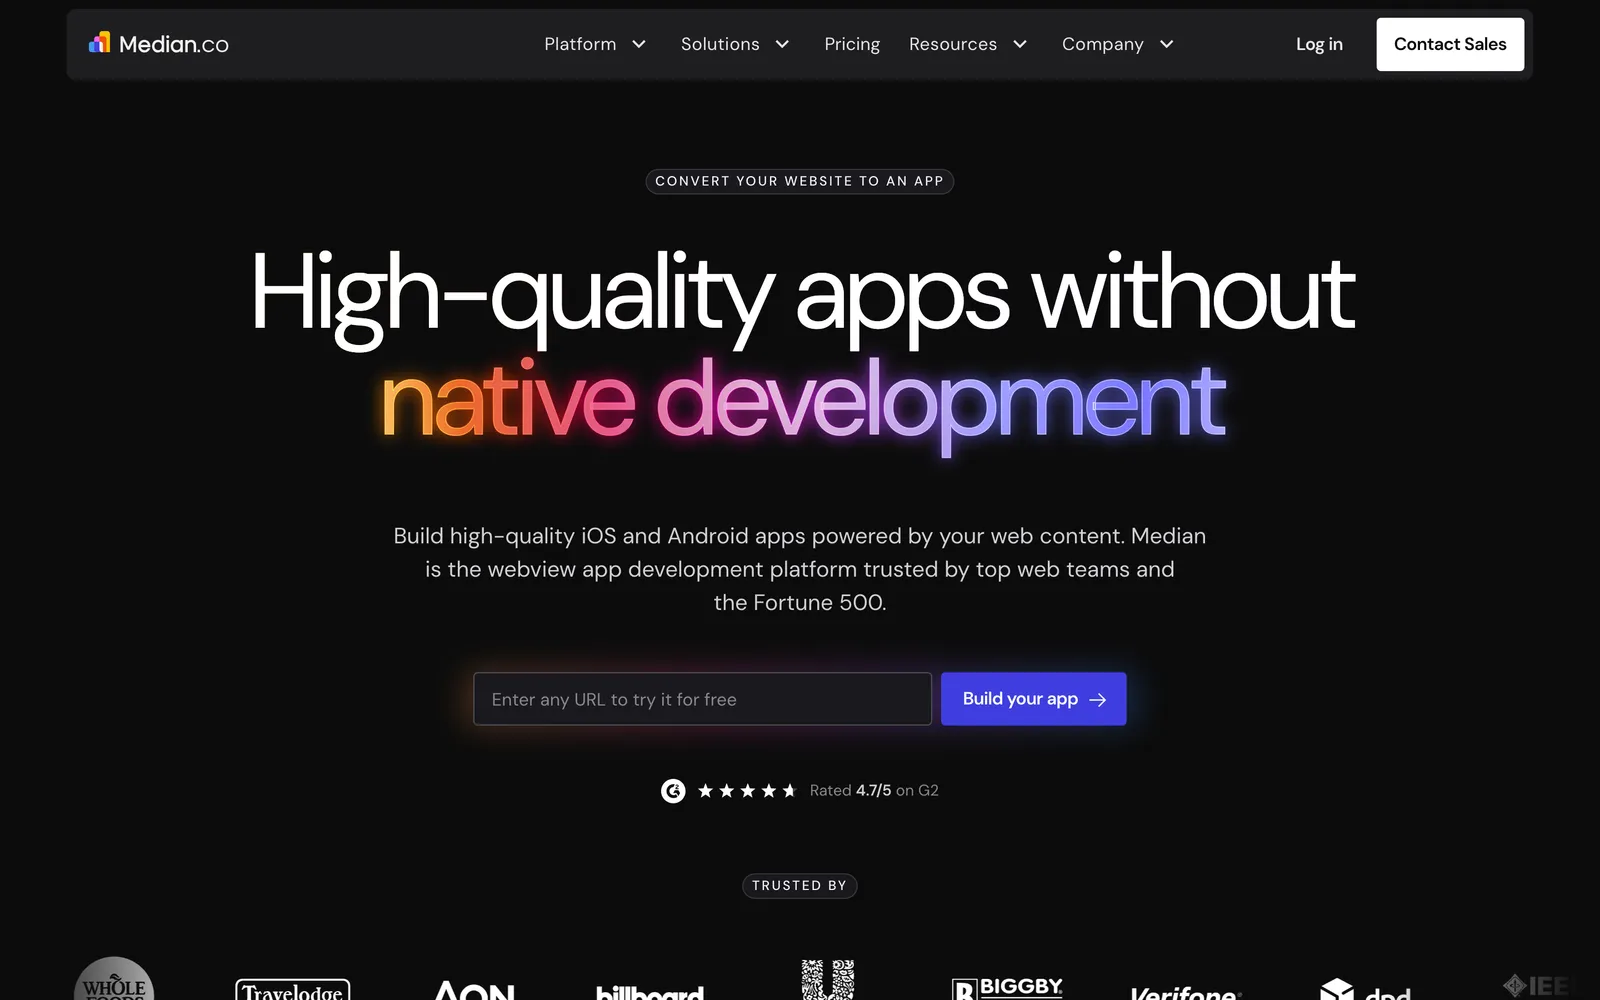Expand the Company dropdown chevron
Viewport: 1600px width, 1000px height.
1166,44
